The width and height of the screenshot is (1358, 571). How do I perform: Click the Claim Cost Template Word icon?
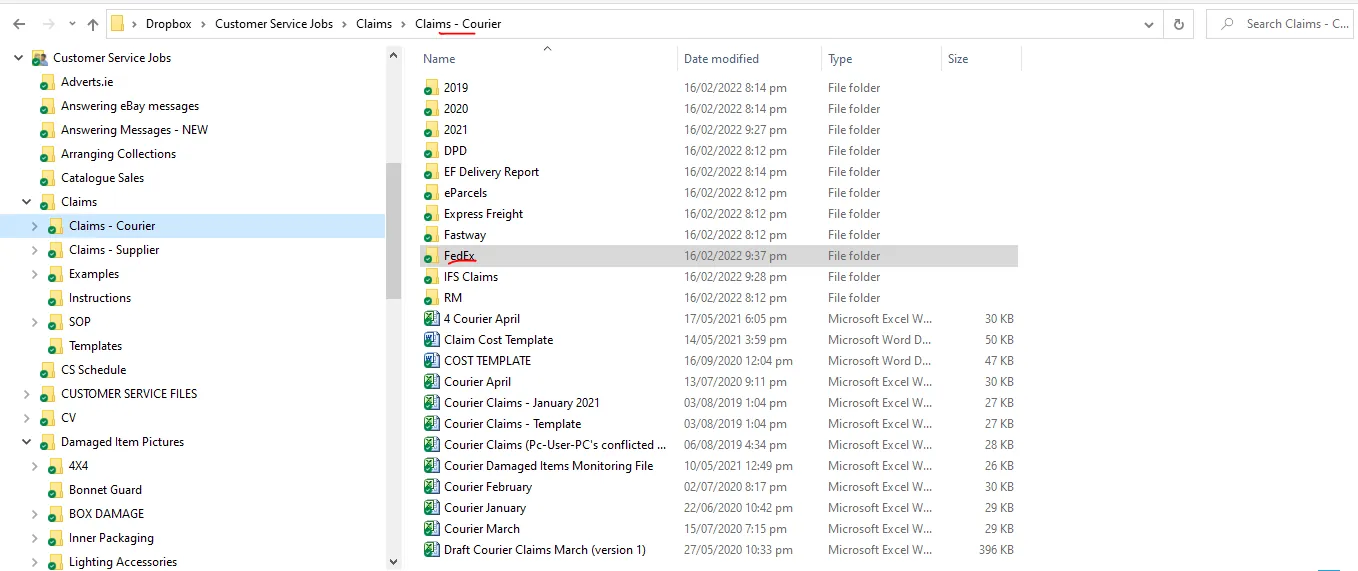(x=431, y=340)
